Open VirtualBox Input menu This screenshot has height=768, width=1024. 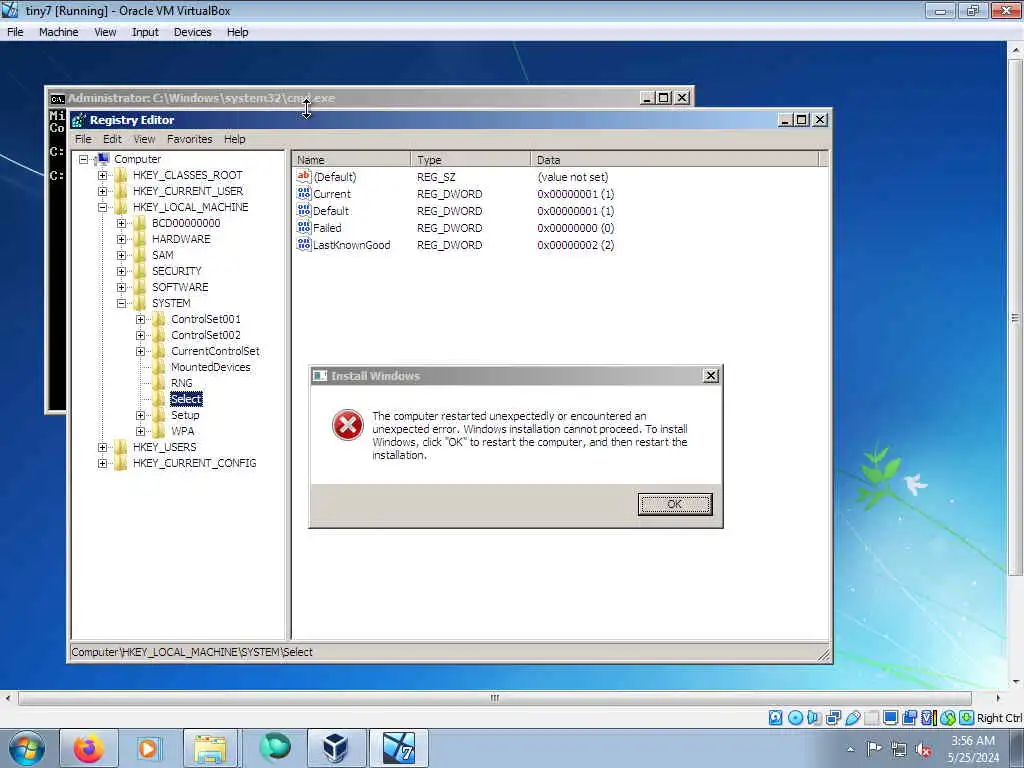click(145, 32)
